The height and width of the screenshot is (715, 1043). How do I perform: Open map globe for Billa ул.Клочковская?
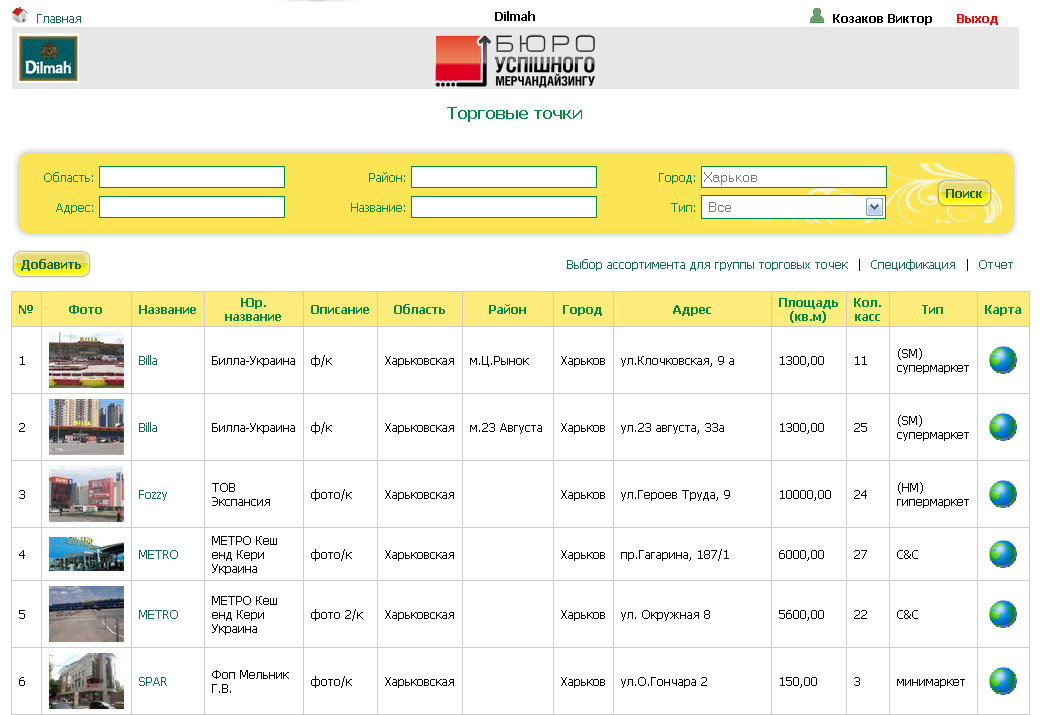pyautogui.click(x=1002, y=360)
